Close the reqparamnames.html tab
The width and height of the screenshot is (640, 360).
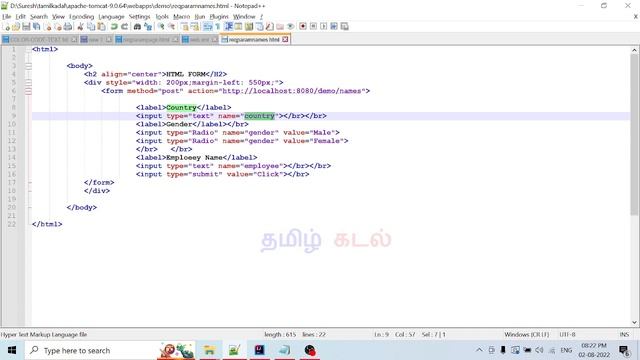pos(285,40)
